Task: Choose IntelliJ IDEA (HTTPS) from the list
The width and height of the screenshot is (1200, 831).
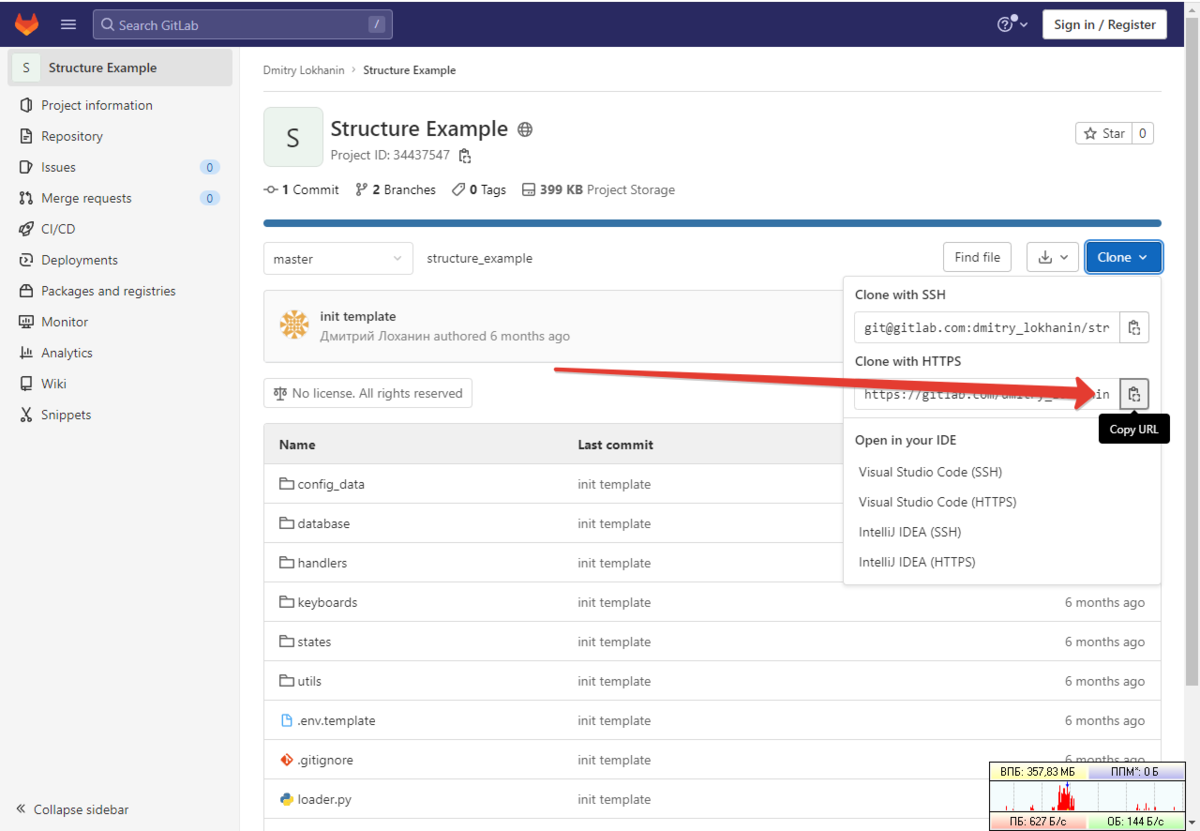Action: click(x=916, y=561)
